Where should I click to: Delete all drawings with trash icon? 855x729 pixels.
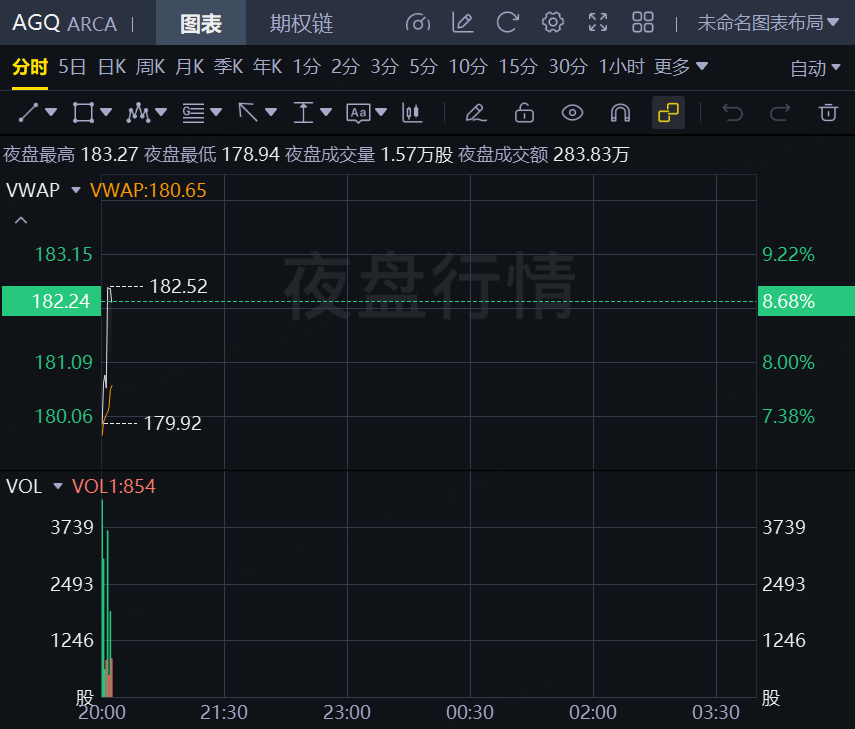tap(827, 112)
